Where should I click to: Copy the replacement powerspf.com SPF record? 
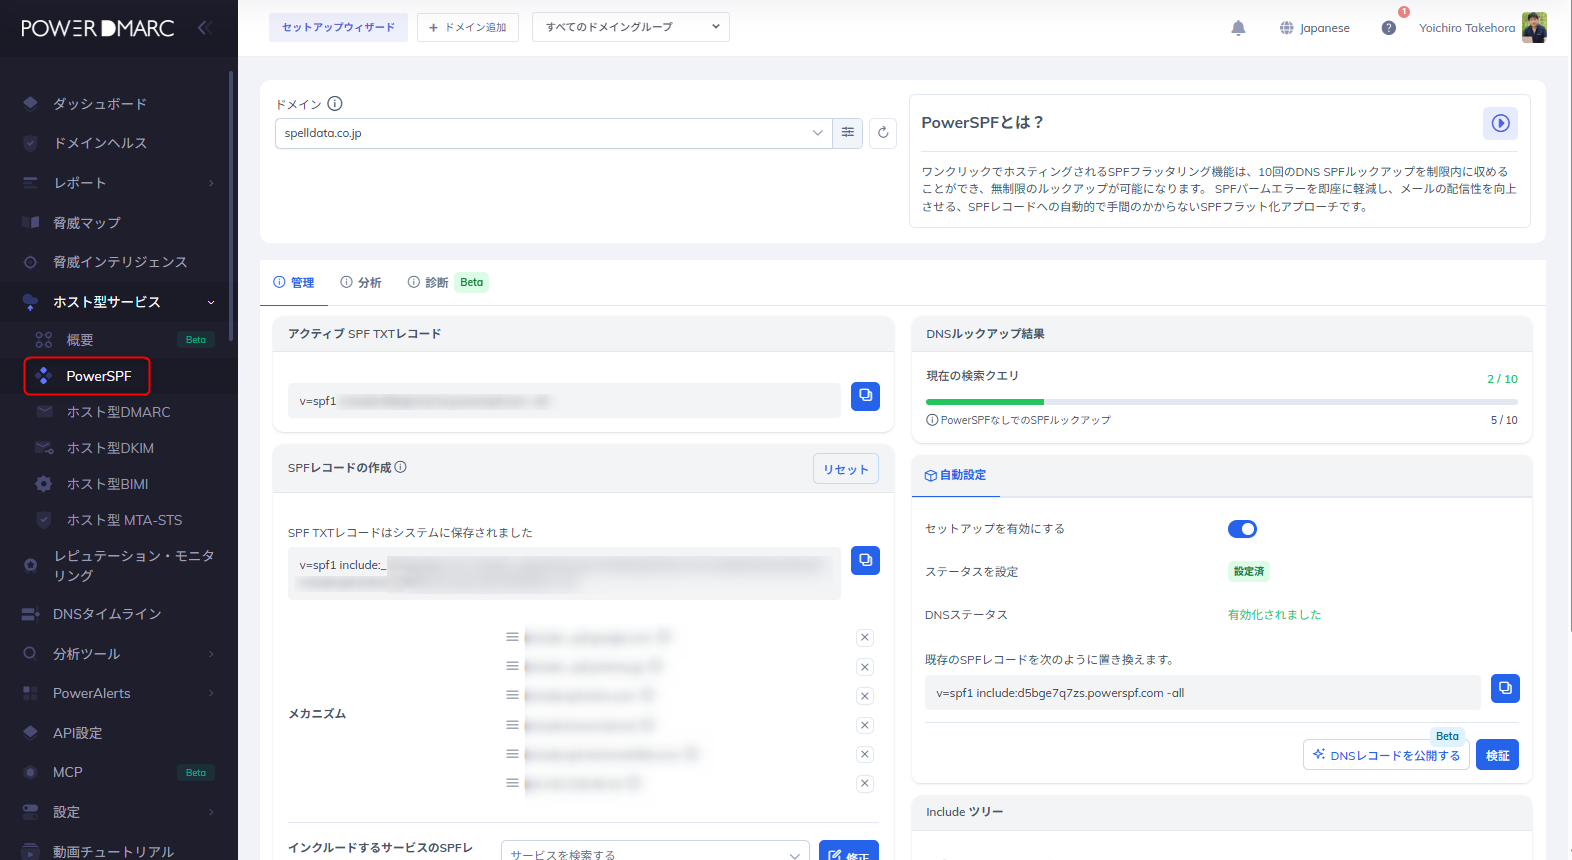pyautogui.click(x=1505, y=688)
